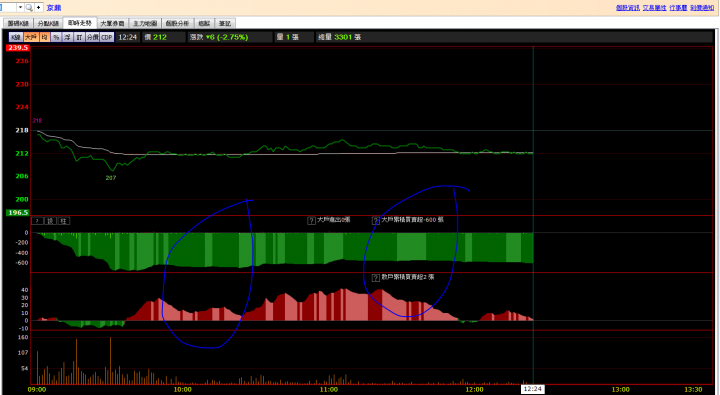Open the 個股分析 tab
Viewport: 720px width, 395px height.
177,23
